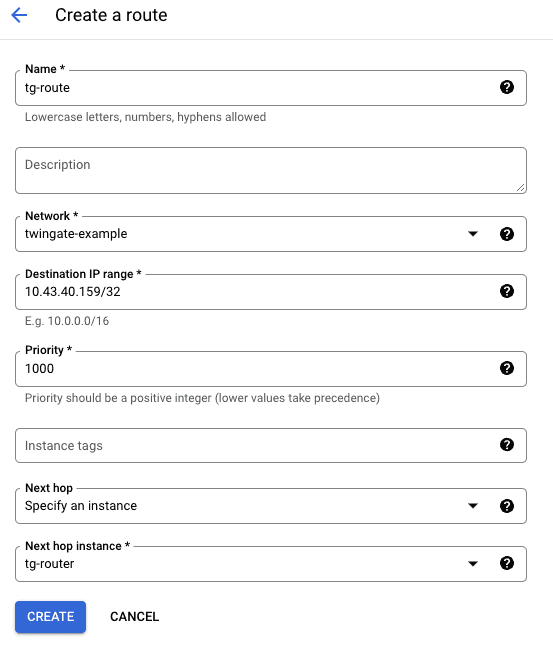Click into the Instance tags field
Screen dimensions: 553x645
point(271,445)
